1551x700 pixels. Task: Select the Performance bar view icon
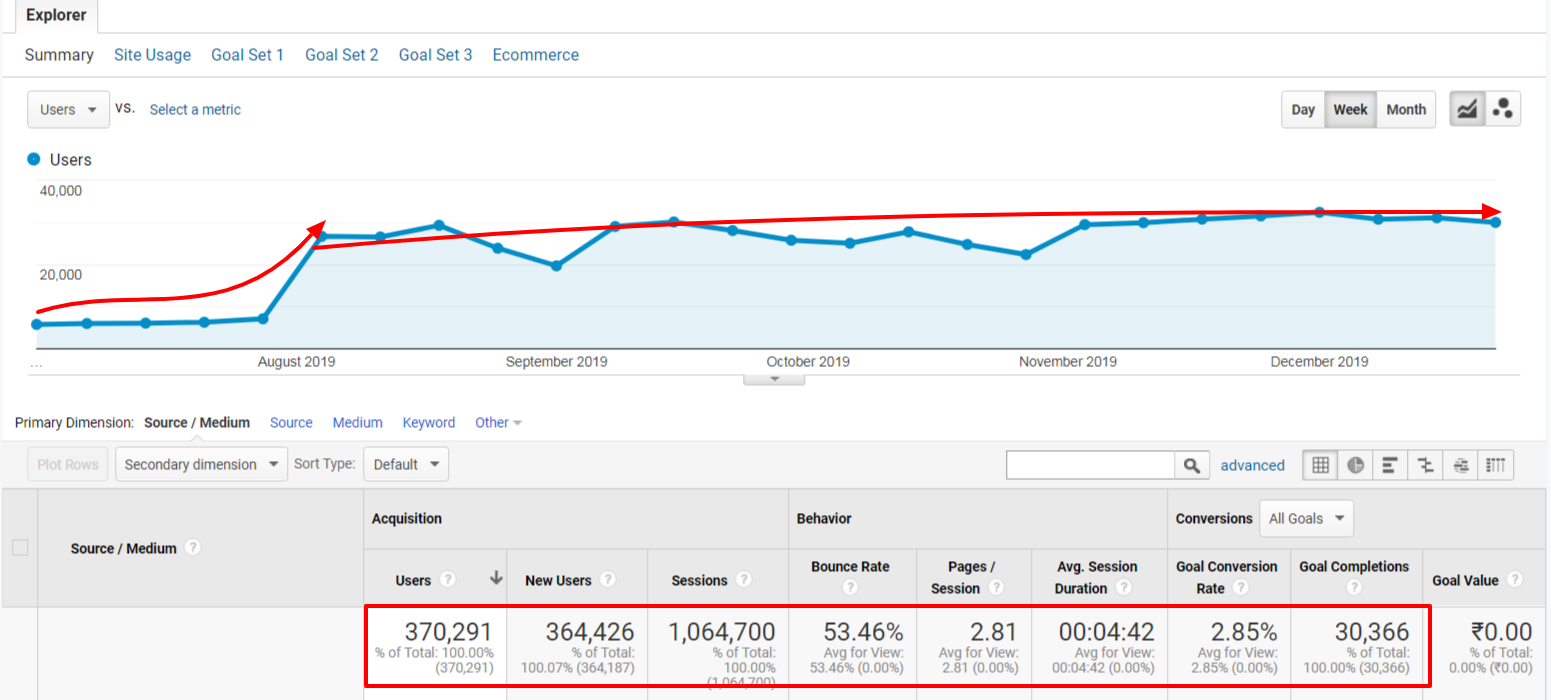coord(1390,465)
